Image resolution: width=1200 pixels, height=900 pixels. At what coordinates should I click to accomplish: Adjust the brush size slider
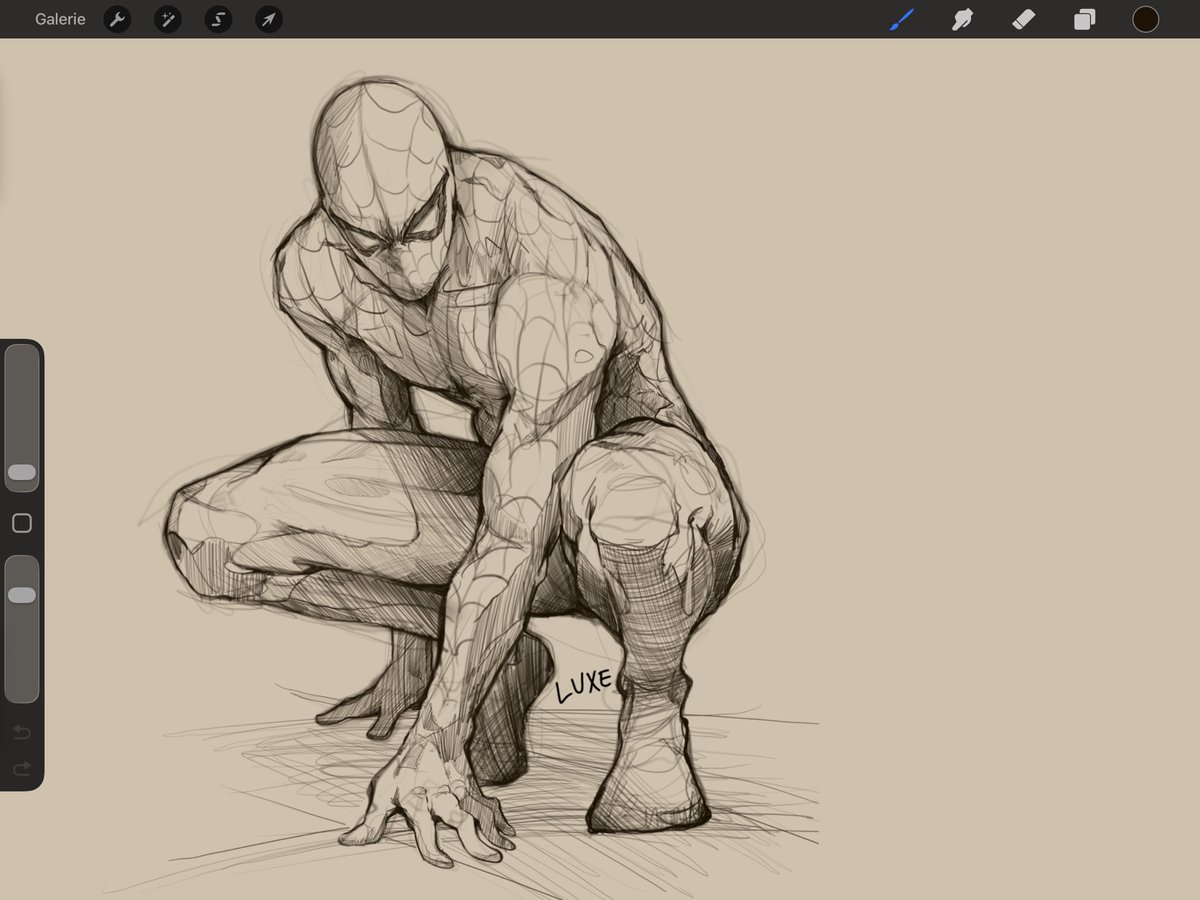(x=22, y=418)
